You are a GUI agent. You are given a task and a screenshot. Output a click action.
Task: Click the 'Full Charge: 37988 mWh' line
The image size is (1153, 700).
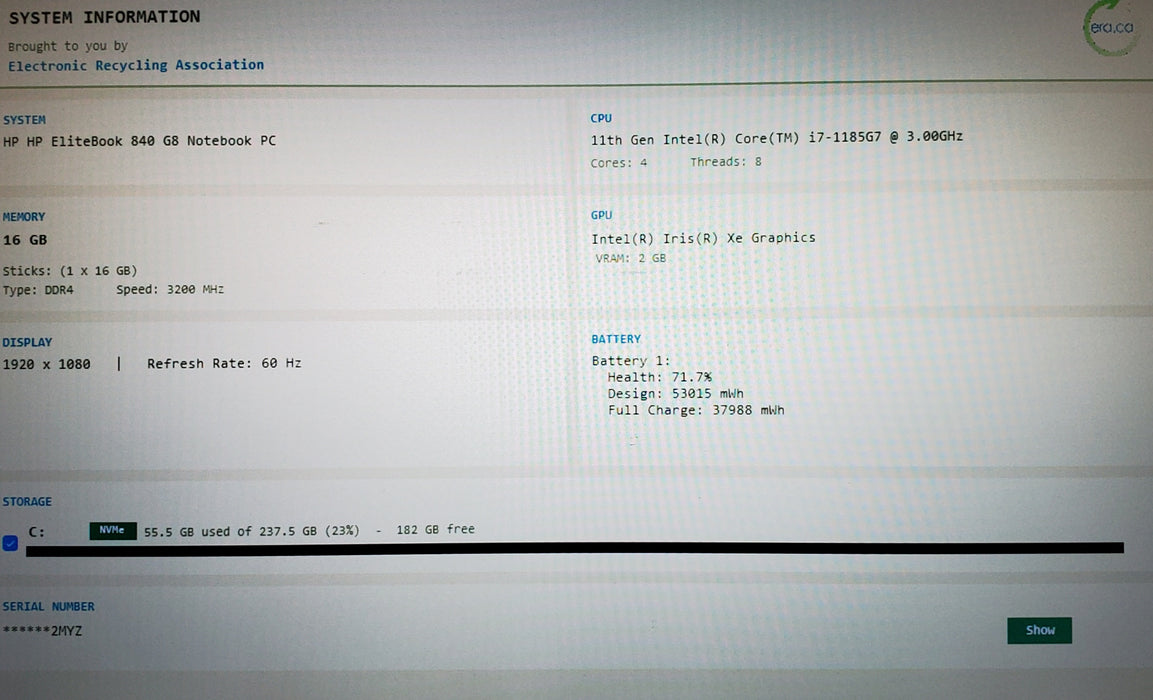coord(696,410)
